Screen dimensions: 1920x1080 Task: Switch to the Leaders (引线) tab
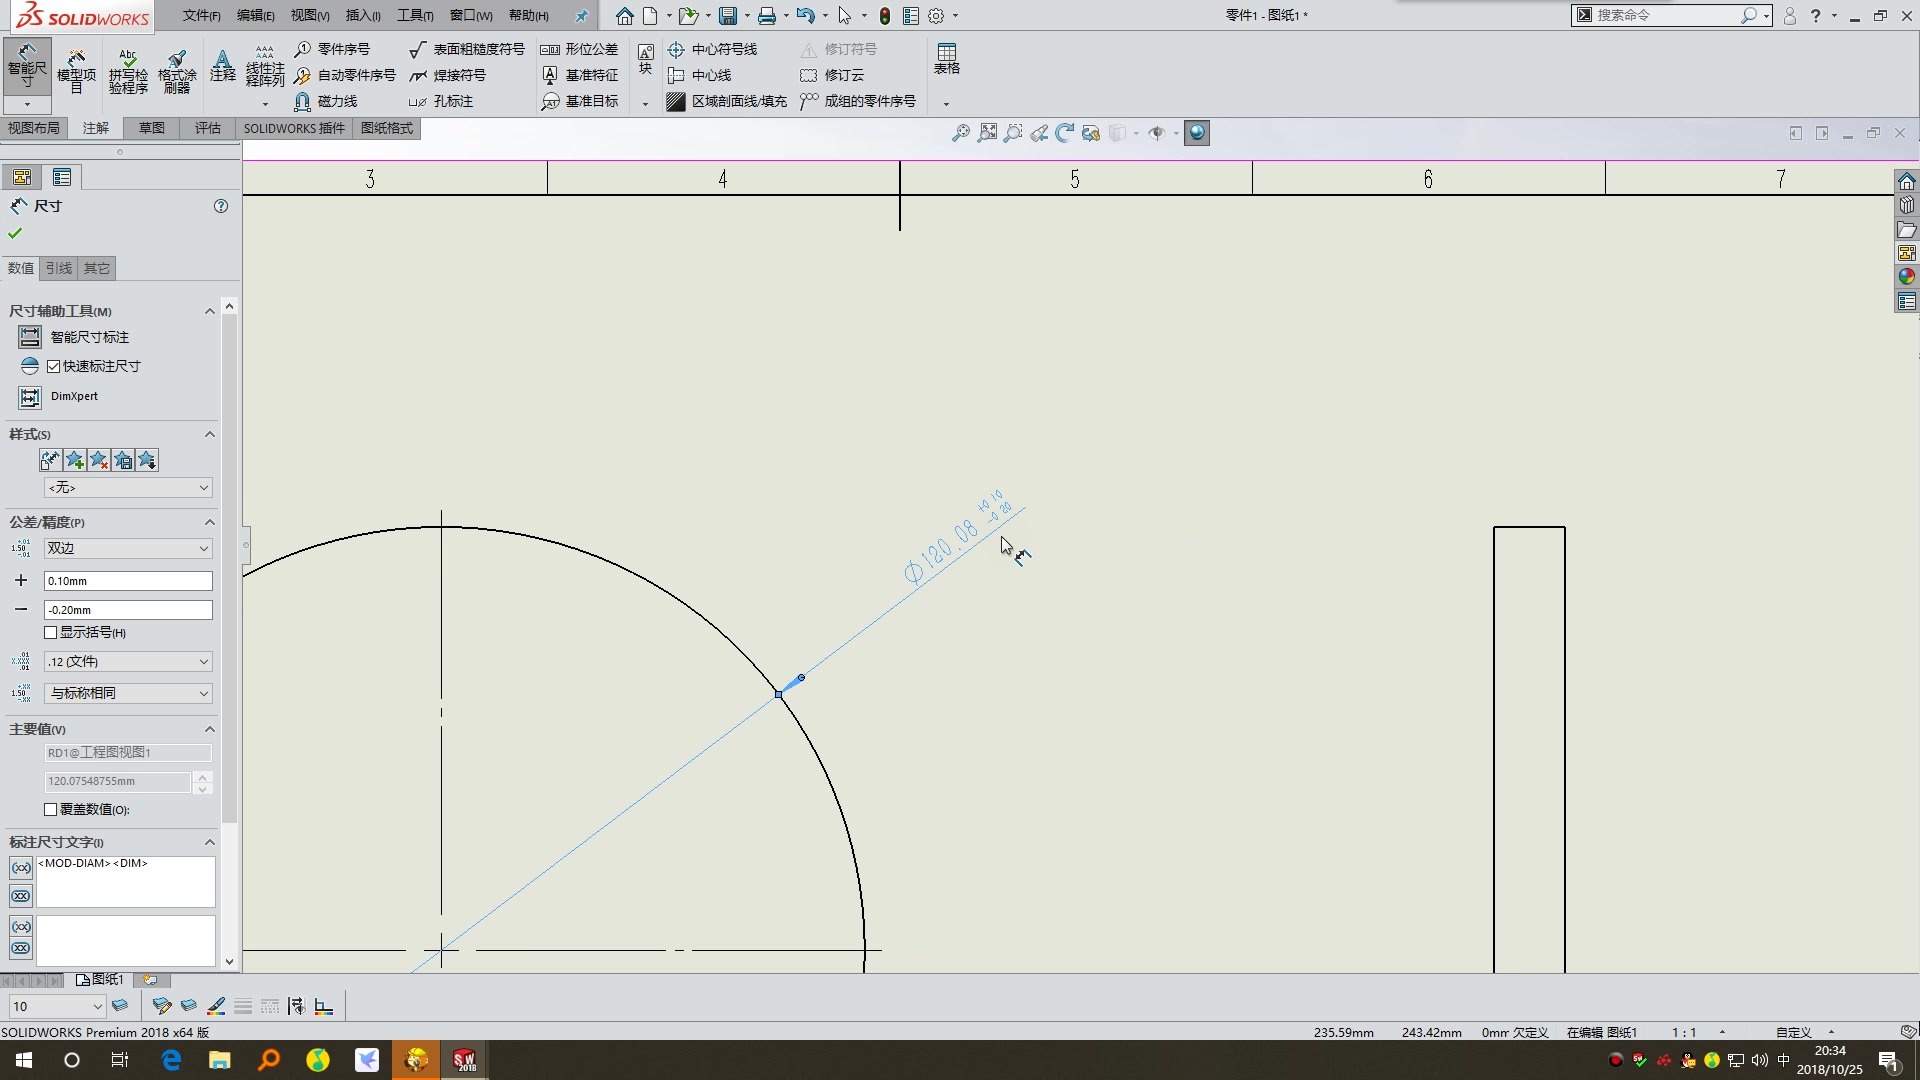tap(59, 268)
